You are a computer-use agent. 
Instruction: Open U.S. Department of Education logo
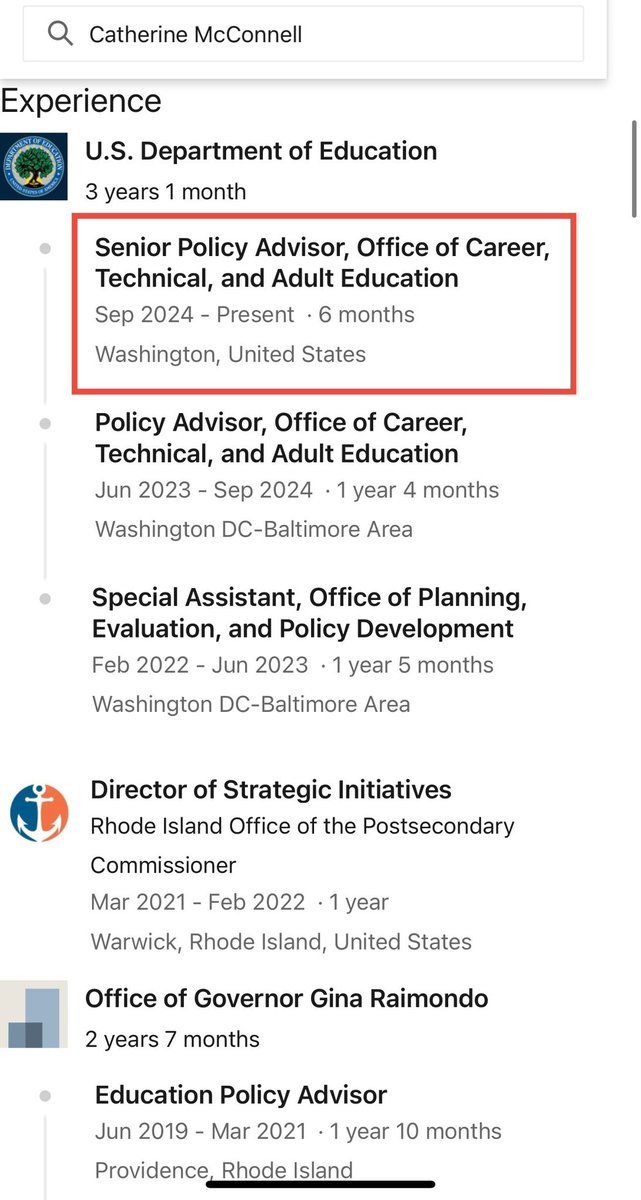(33, 166)
